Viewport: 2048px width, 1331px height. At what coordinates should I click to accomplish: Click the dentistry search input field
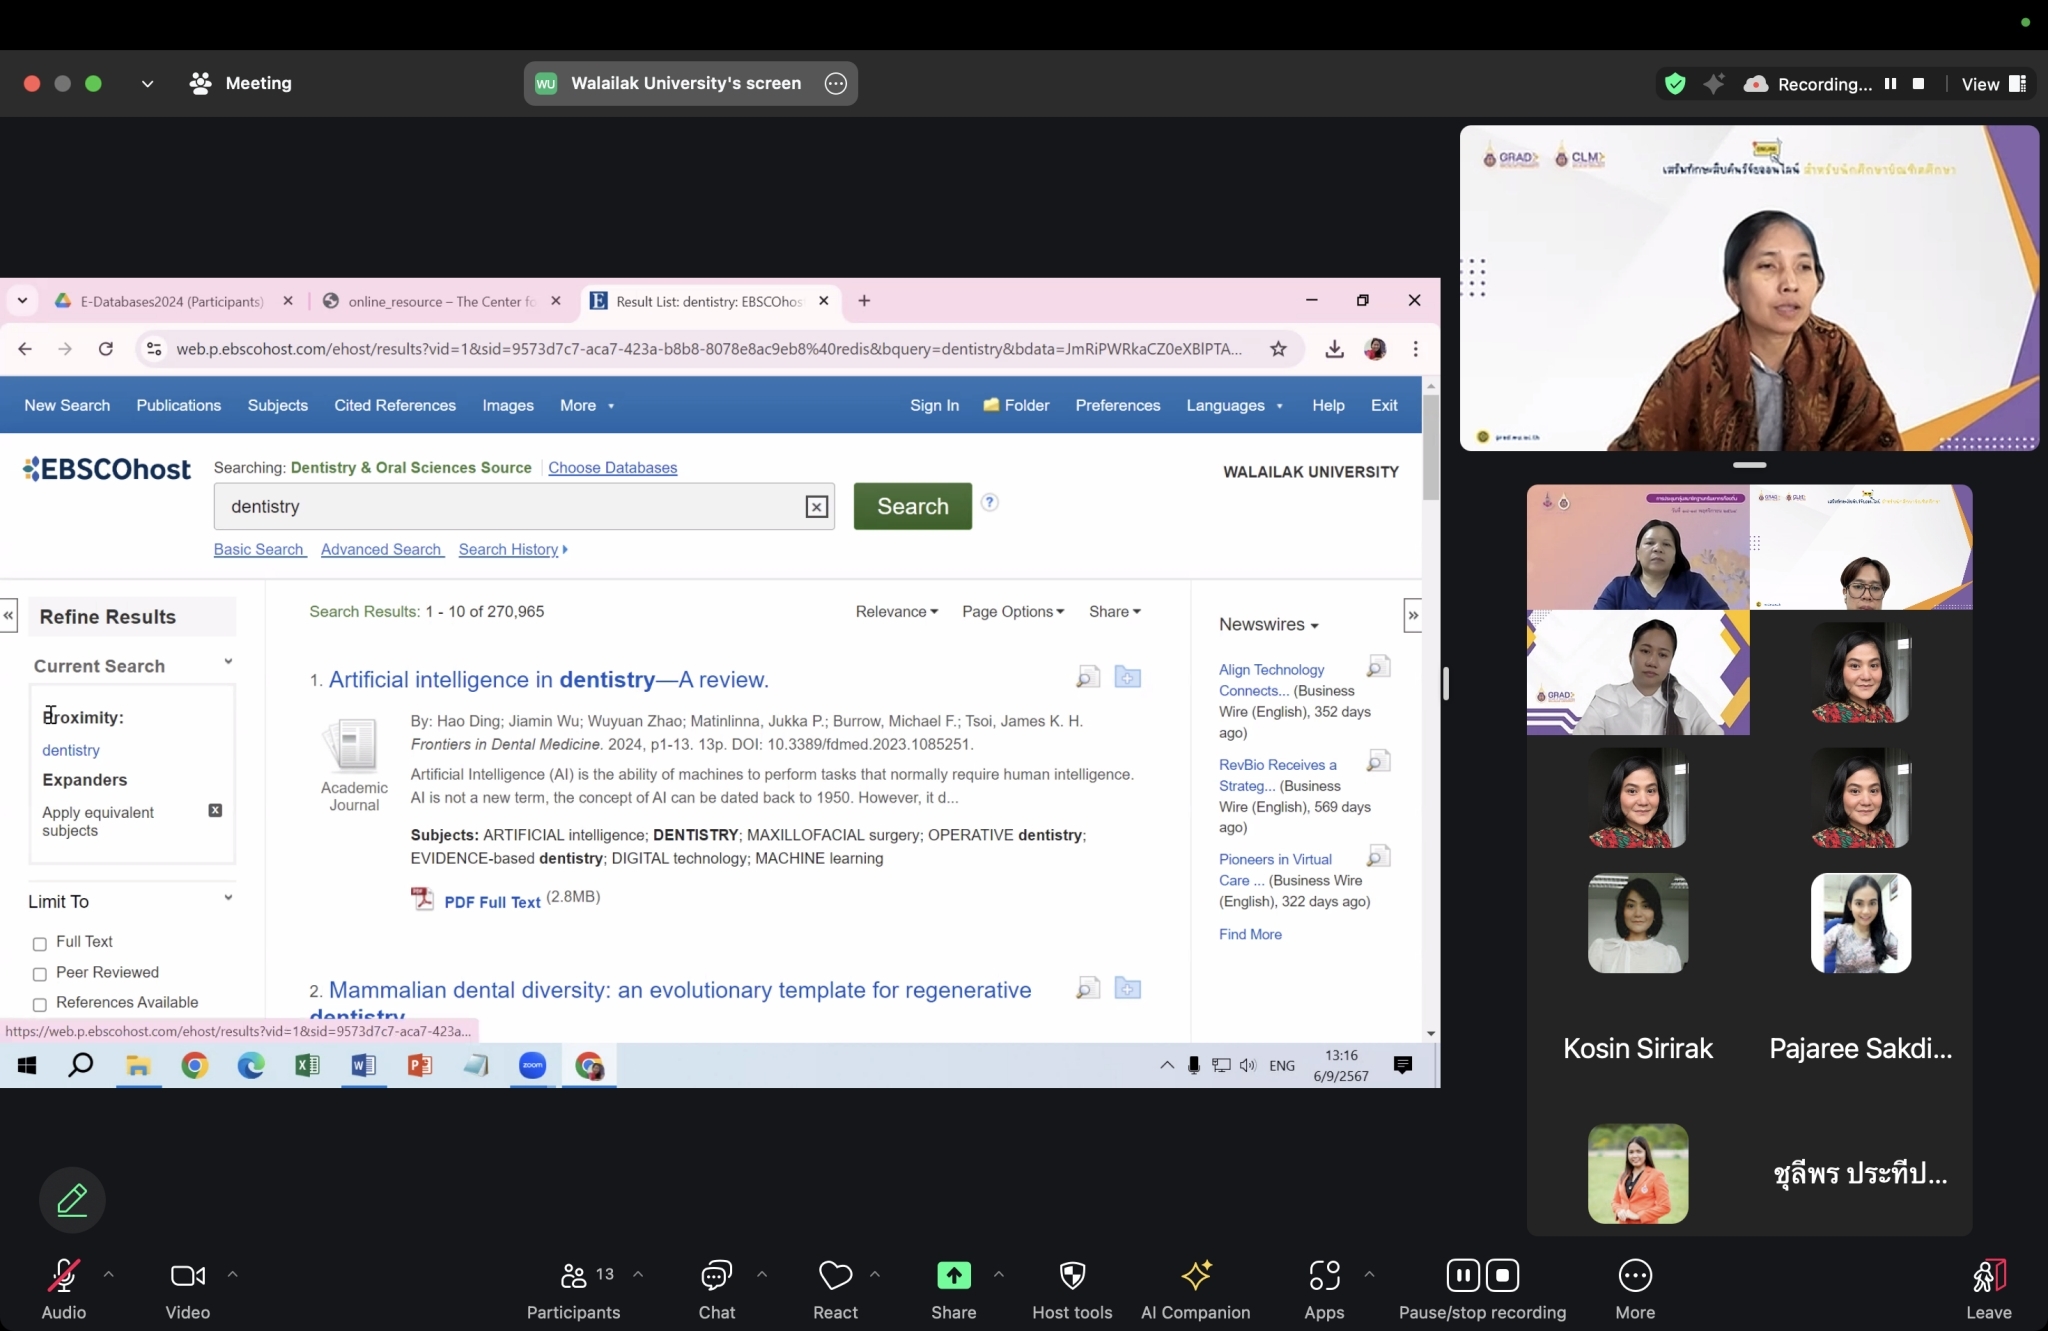(x=510, y=507)
